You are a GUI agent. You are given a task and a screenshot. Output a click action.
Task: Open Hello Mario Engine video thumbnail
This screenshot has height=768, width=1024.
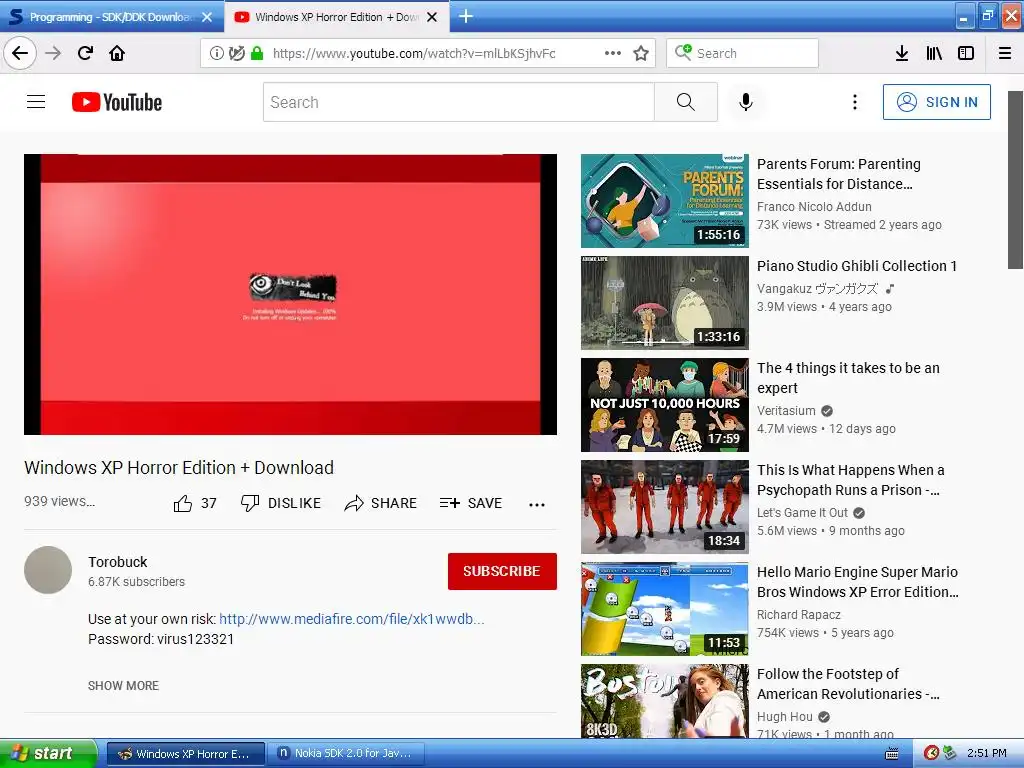click(x=664, y=609)
